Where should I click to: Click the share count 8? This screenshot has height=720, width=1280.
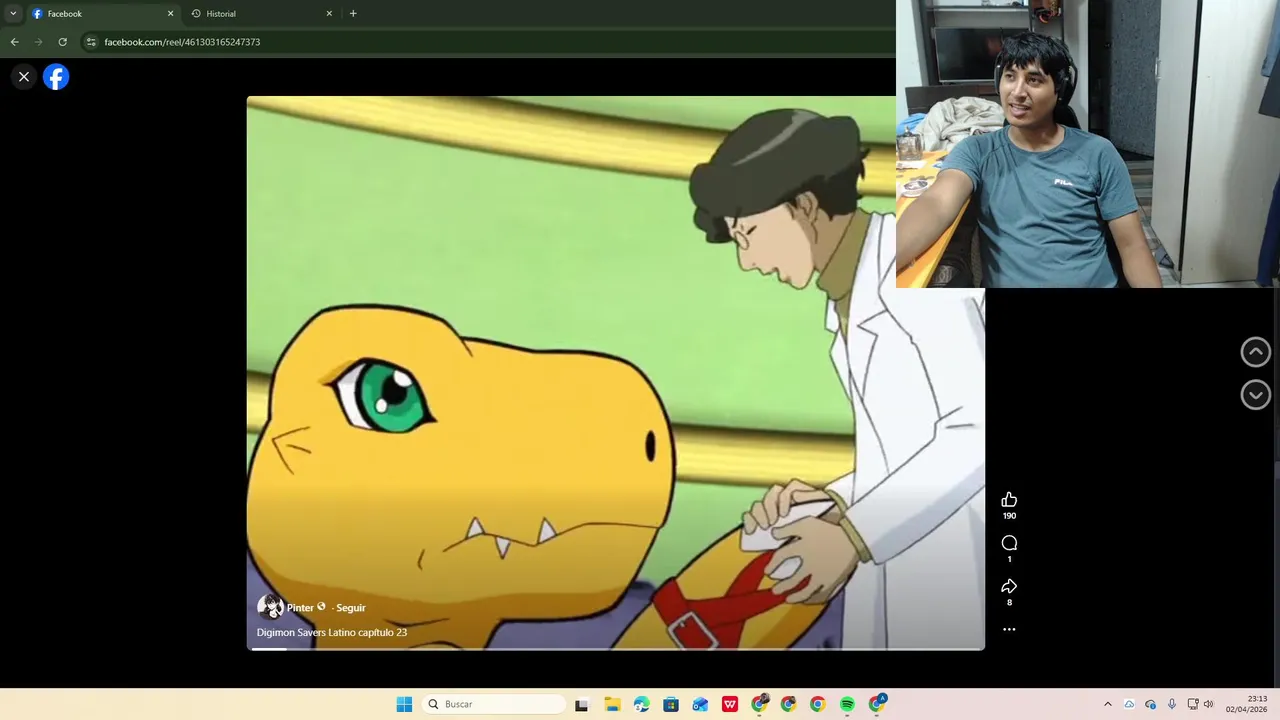pos(1009,602)
